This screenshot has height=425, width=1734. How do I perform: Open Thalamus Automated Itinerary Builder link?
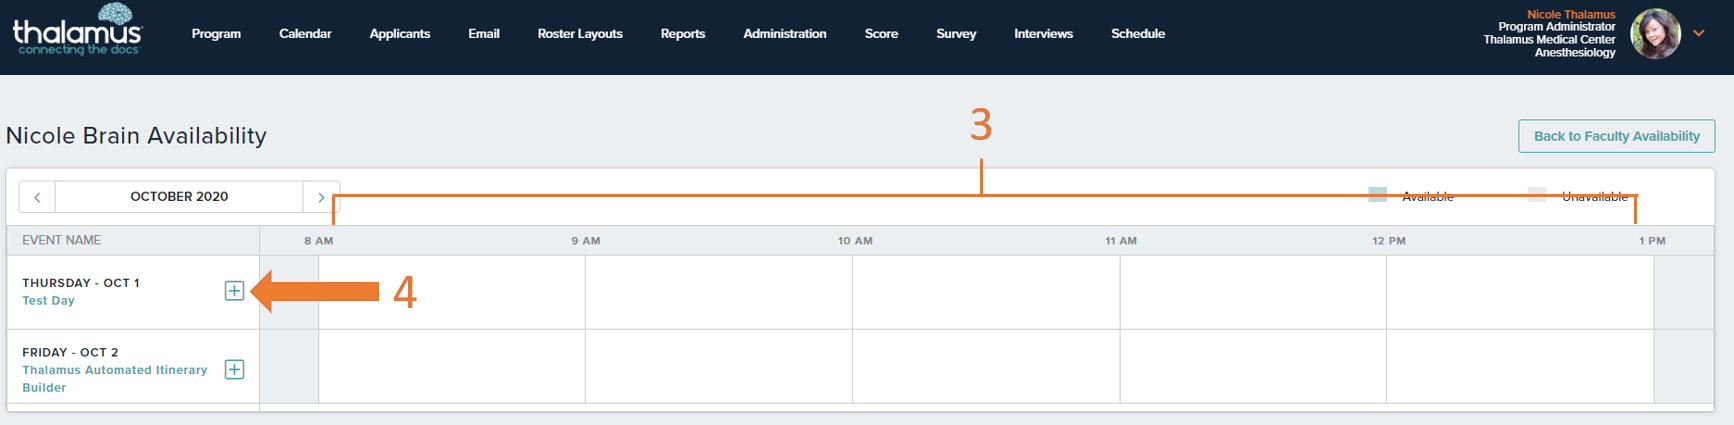(115, 379)
